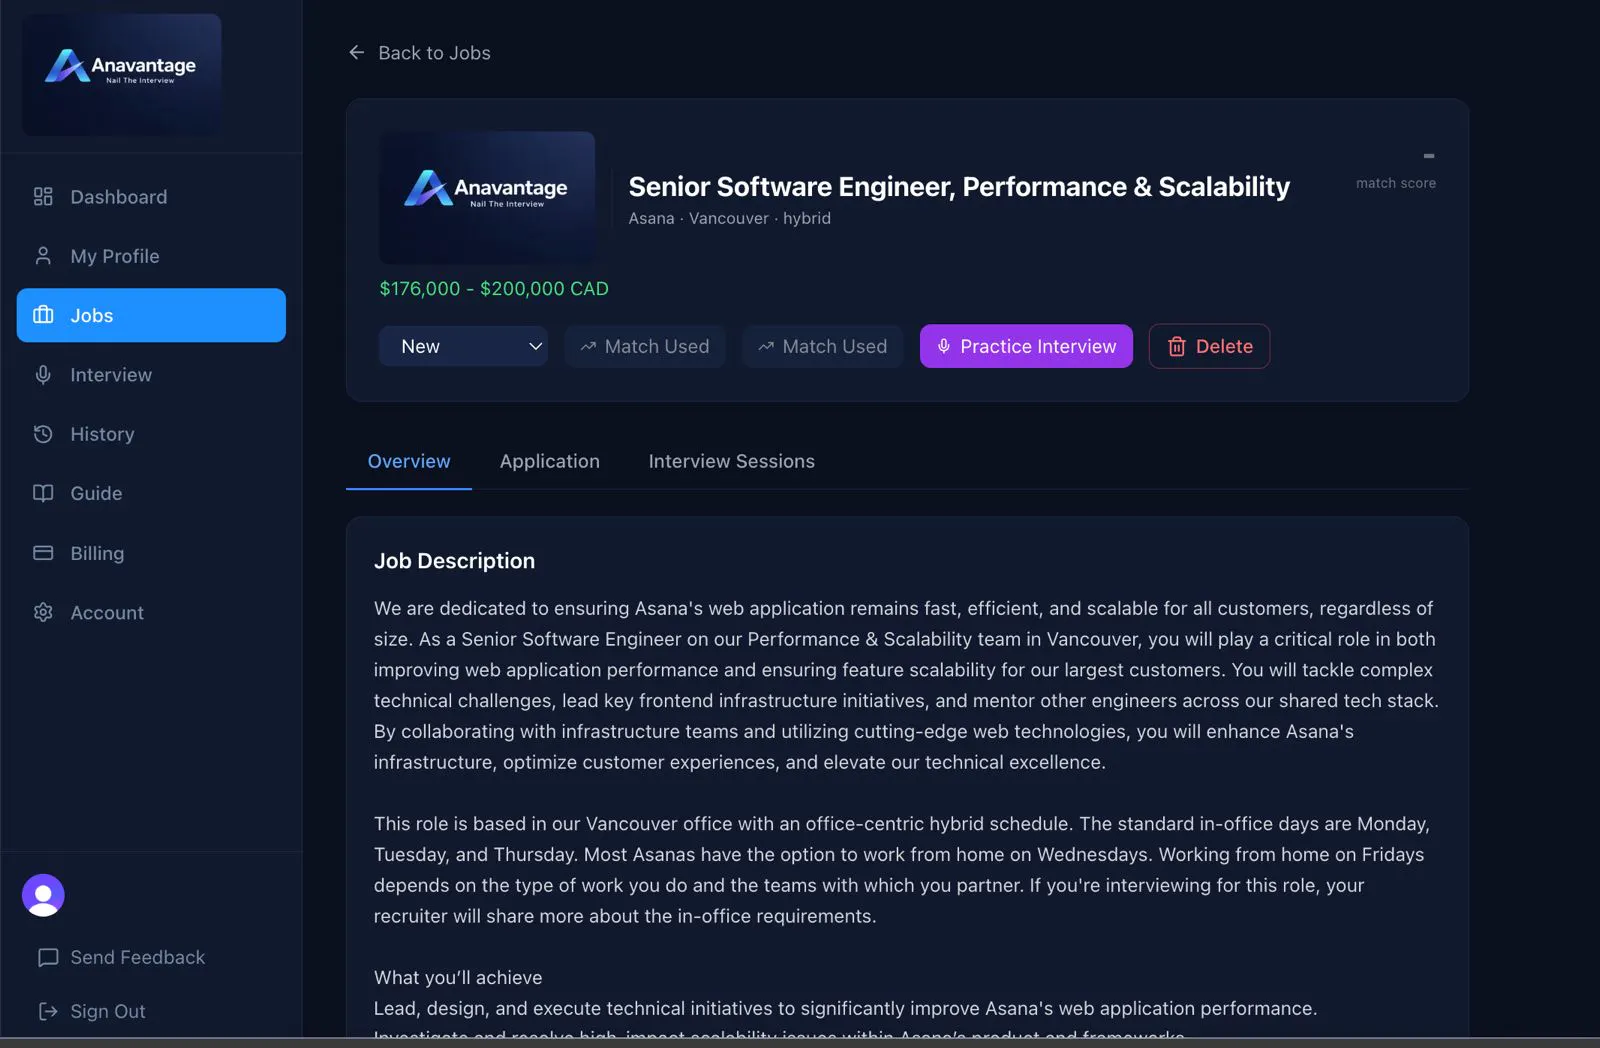Click the What you'll achieve text

tap(458, 978)
